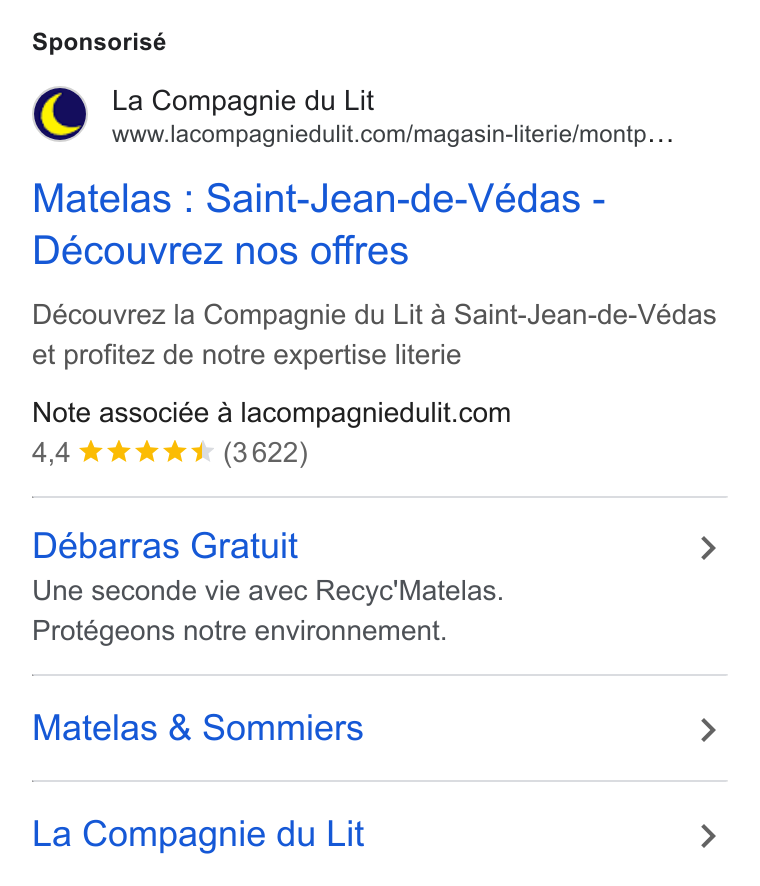The width and height of the screenshot is (760, 886).
Task: Click Note associée à lacompagniedulit.com text
Action: [x=271, y=413]
